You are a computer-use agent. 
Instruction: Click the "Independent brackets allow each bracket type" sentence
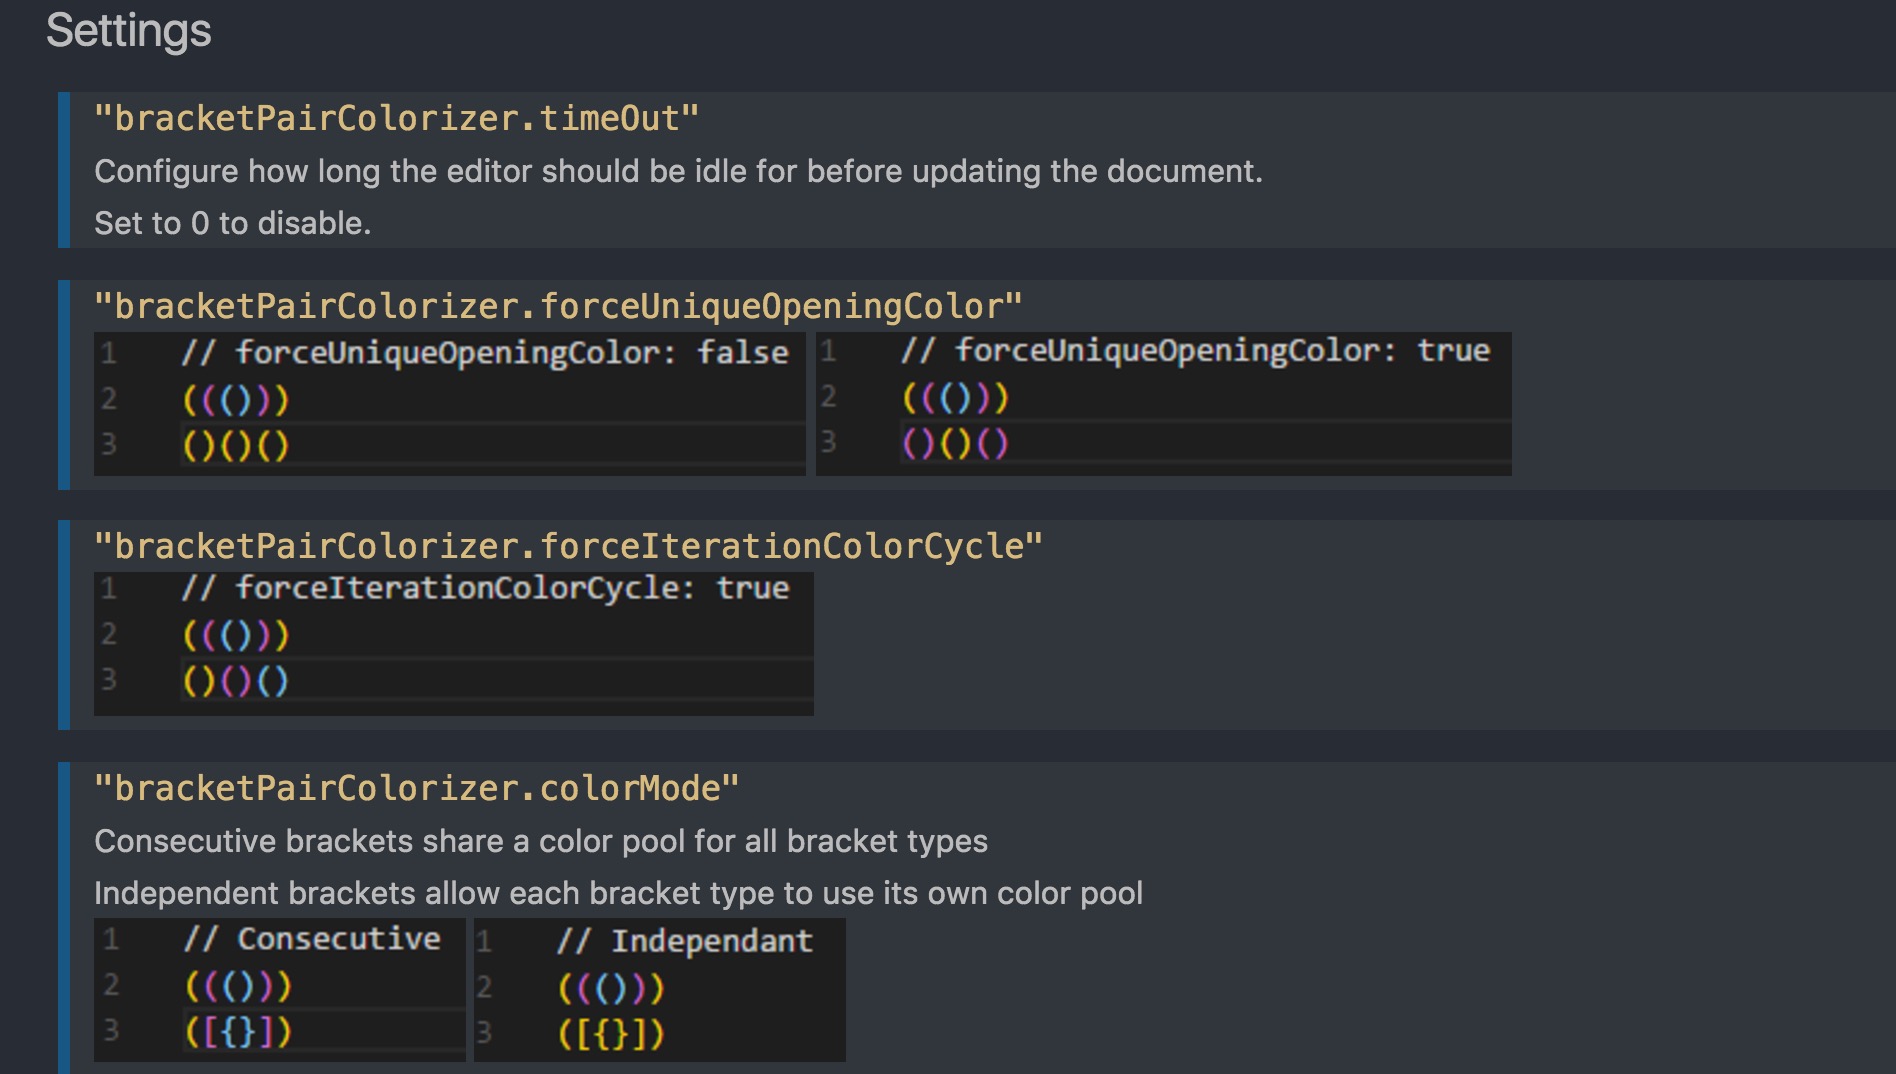[x=618, y=893]
